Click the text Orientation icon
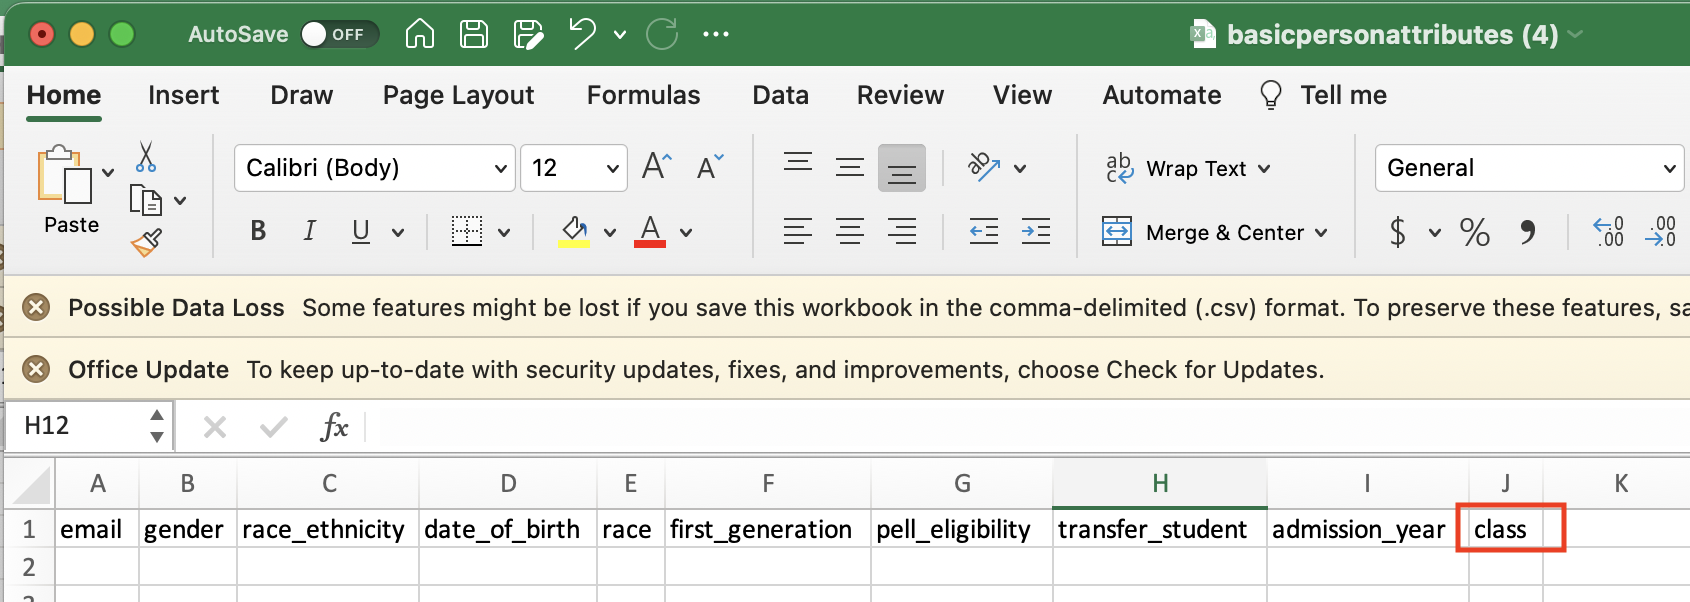The width and height of the screenshot is (1690, 602). pos(985,167)
